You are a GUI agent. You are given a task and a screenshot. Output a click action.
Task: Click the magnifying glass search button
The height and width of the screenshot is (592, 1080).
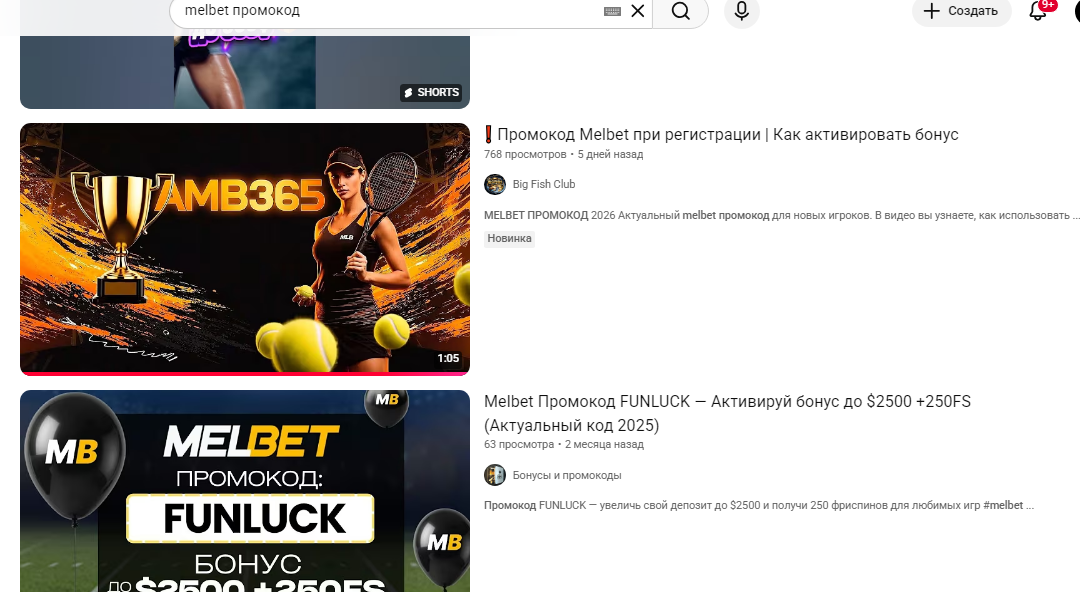click(681, 11)
